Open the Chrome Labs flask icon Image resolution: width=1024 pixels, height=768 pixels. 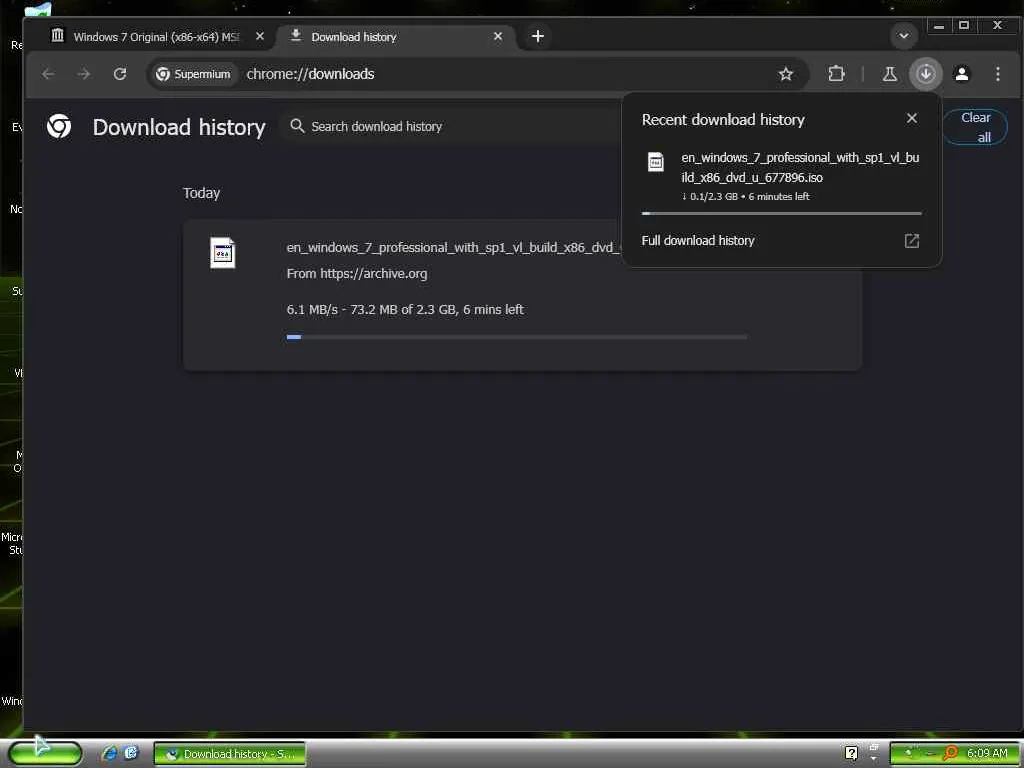pos(889,74)
